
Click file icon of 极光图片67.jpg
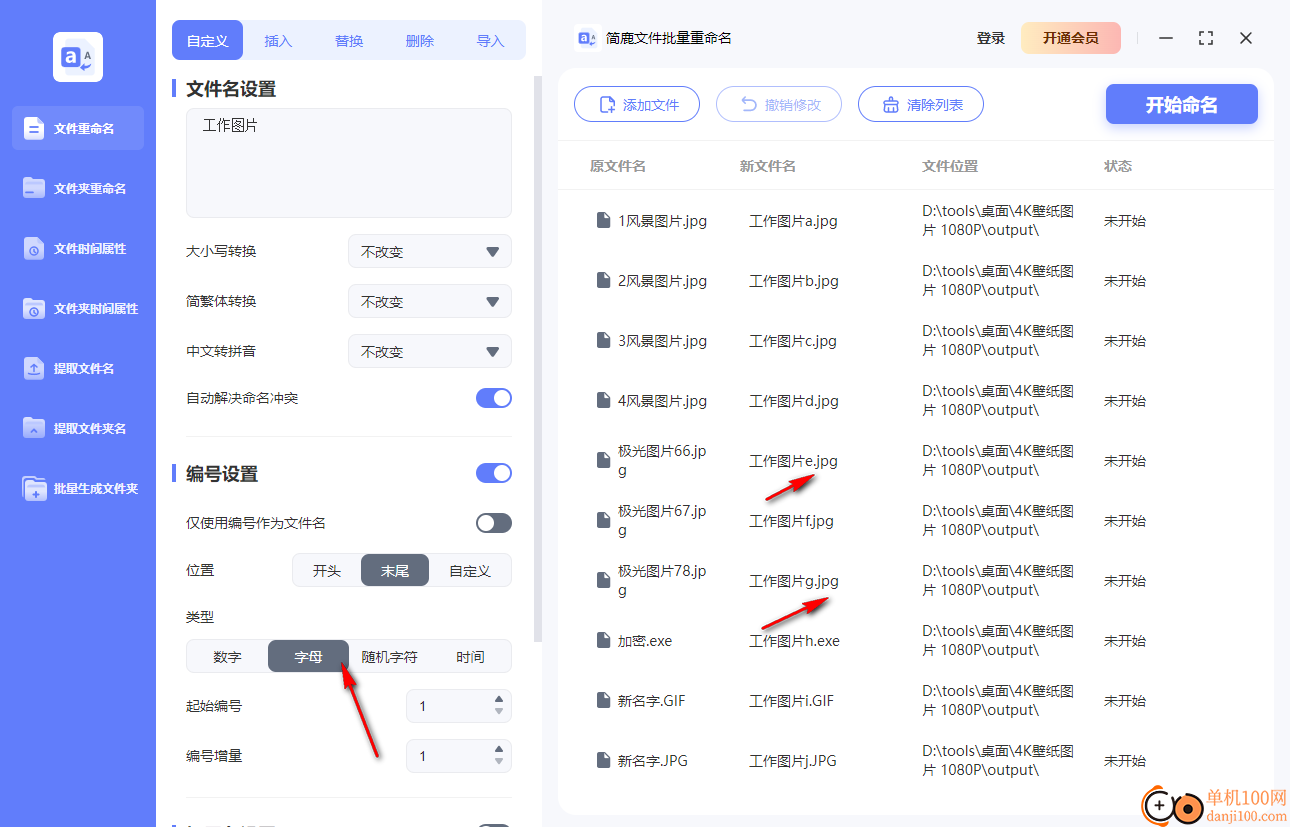coord(603,520)
